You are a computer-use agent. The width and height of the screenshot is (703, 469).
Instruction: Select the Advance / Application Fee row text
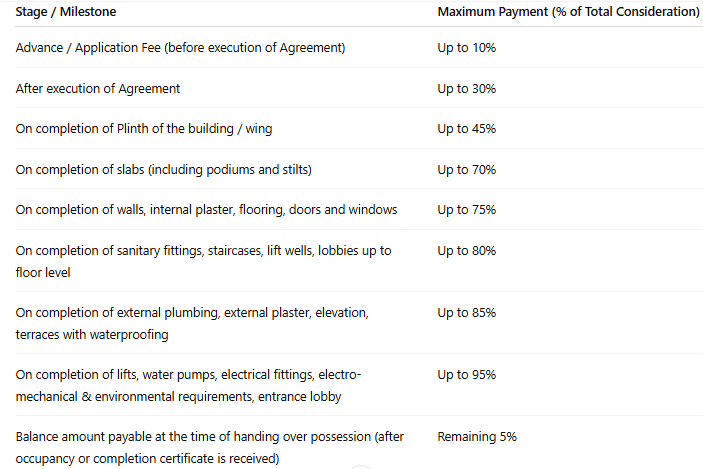pyautogui.click(x=180, y=48)
